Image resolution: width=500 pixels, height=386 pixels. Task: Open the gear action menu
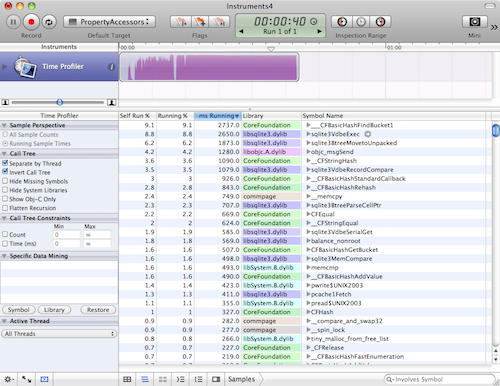(x=8, y=379)
